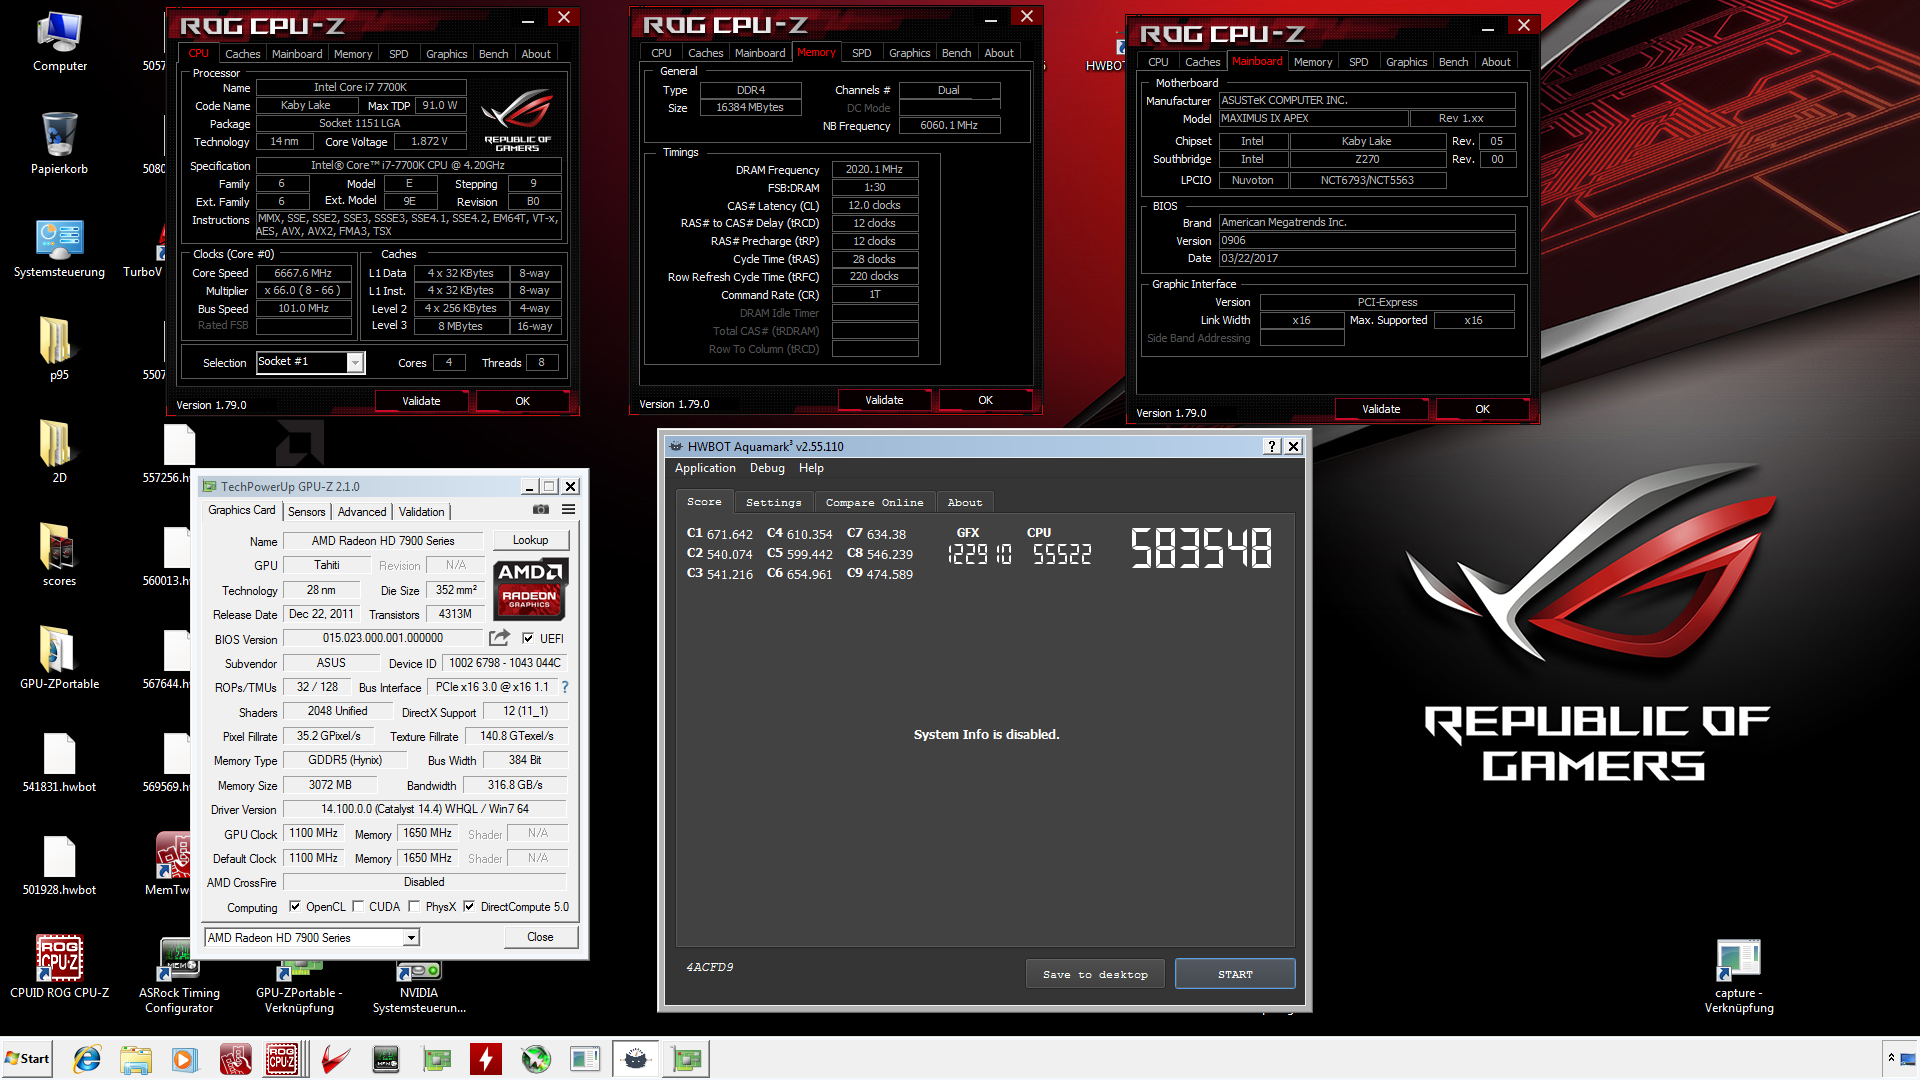Screen dimensions: 1920x1080
Task: Expand the AMD Radeon HD 7900 Series dropdown
Action: point(411,938)
